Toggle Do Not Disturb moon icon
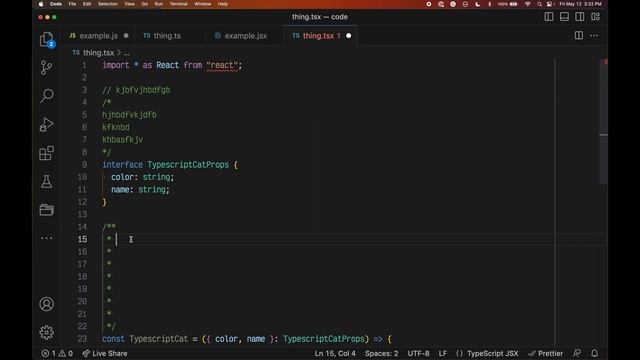 [478, 4]
